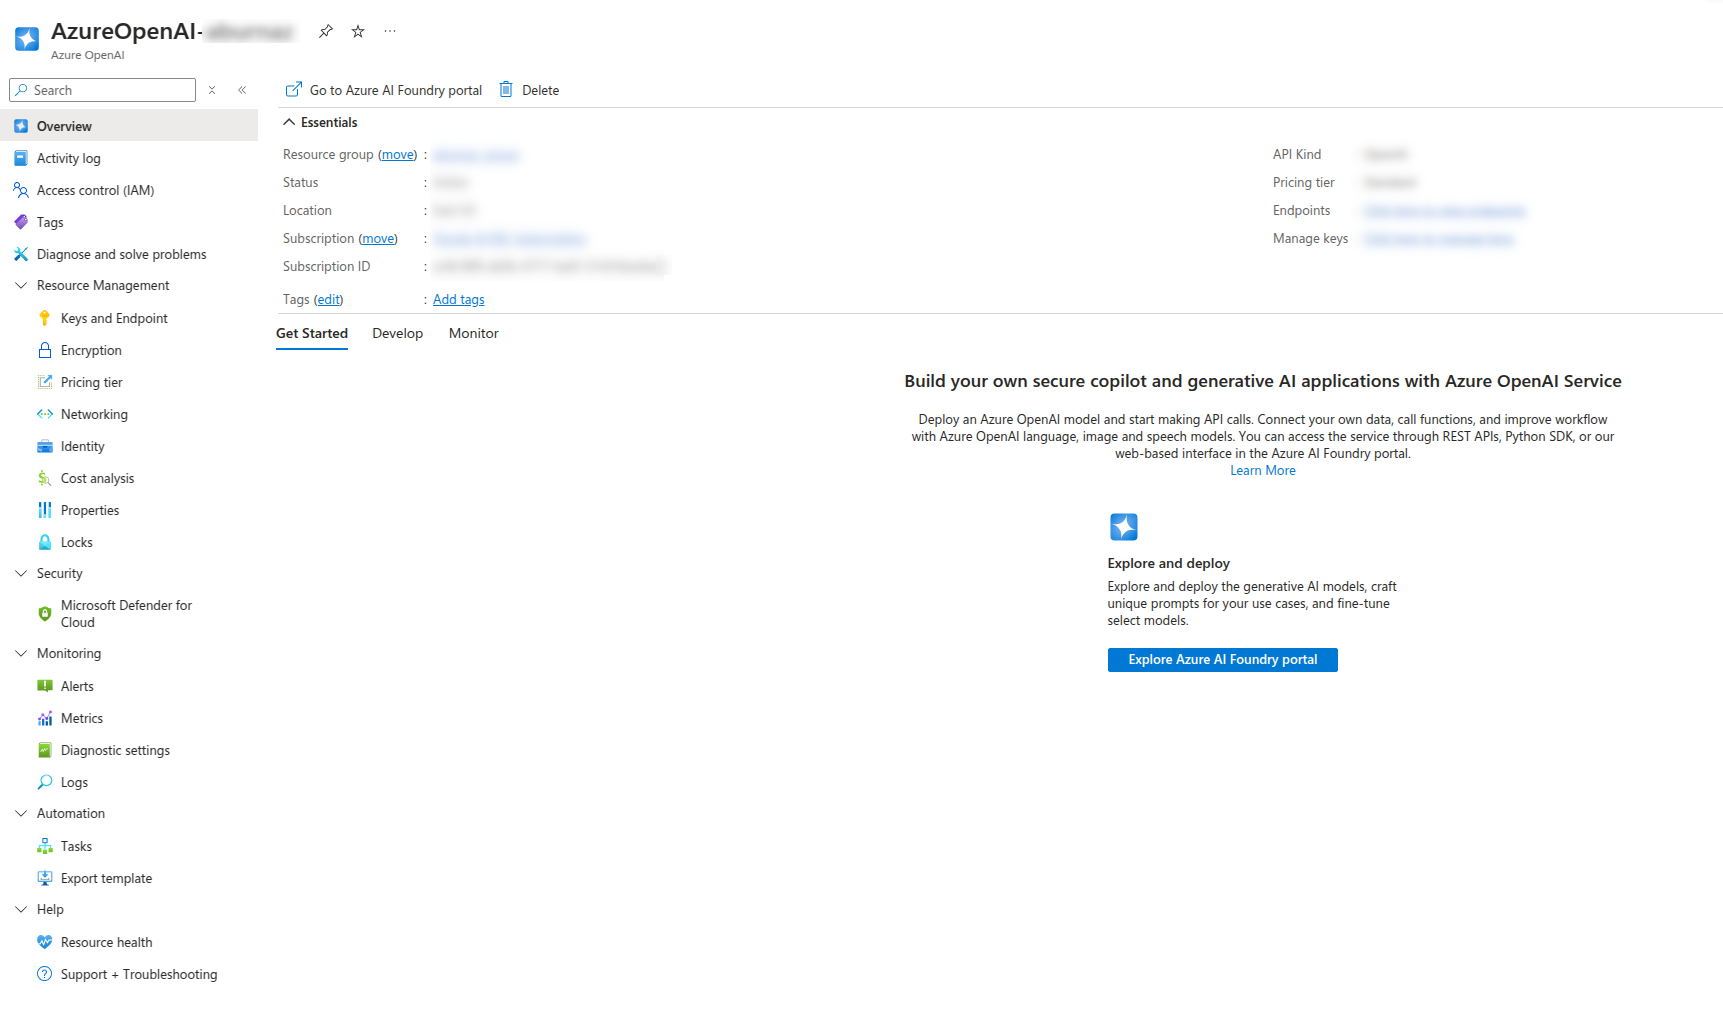Viewport: 1723px width, 1036px height.
Task: Click the Overview icon in sidebar
Action: click(x=21, y=126)
